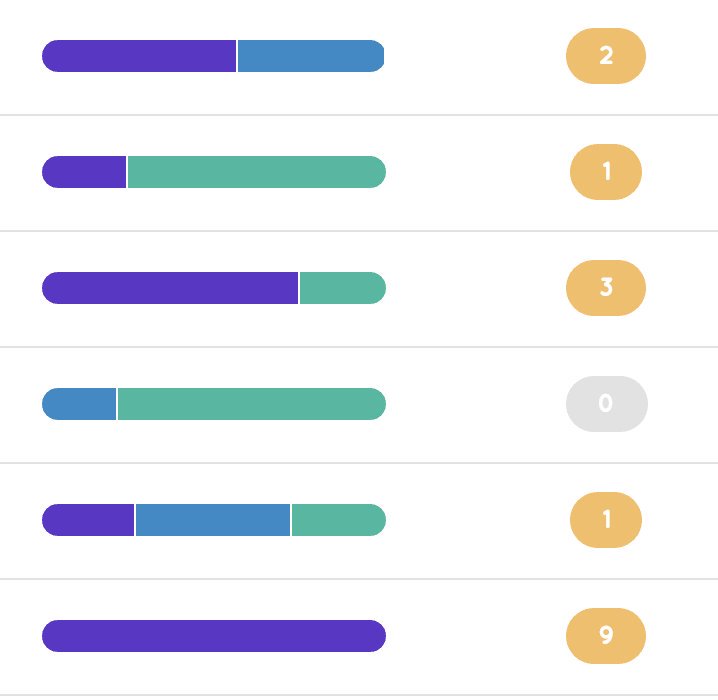Click the second row's badge showing 1

(606, 172)
